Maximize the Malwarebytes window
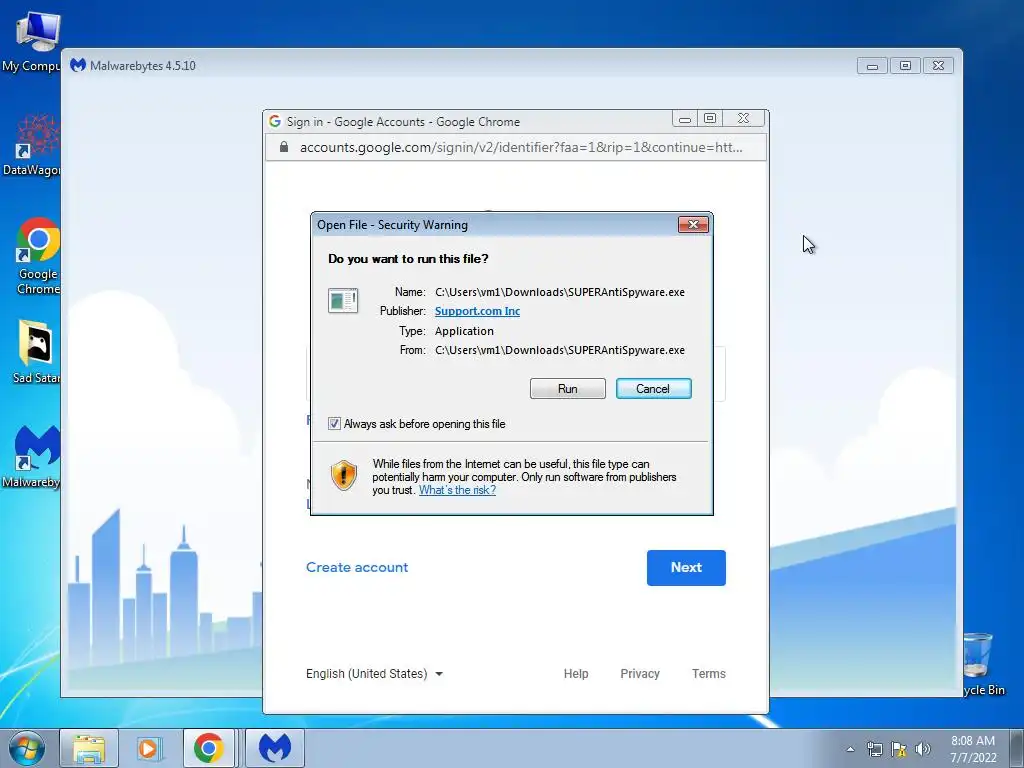Viewport: 1024px width, 768px height. point(905,66)
